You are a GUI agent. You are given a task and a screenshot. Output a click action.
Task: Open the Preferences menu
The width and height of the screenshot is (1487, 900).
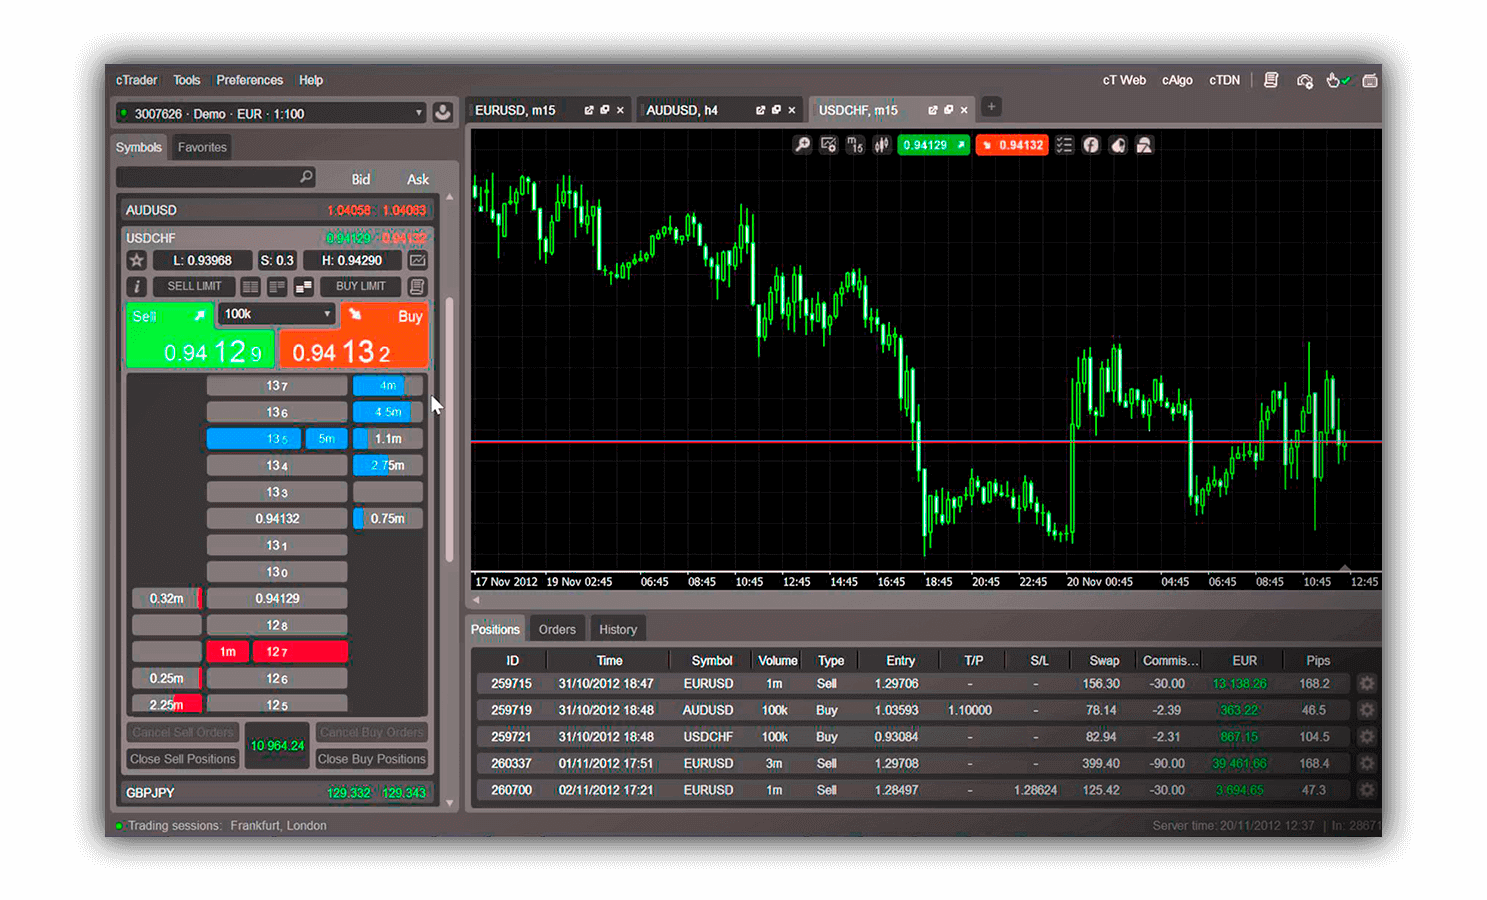[x=249, y=80]
